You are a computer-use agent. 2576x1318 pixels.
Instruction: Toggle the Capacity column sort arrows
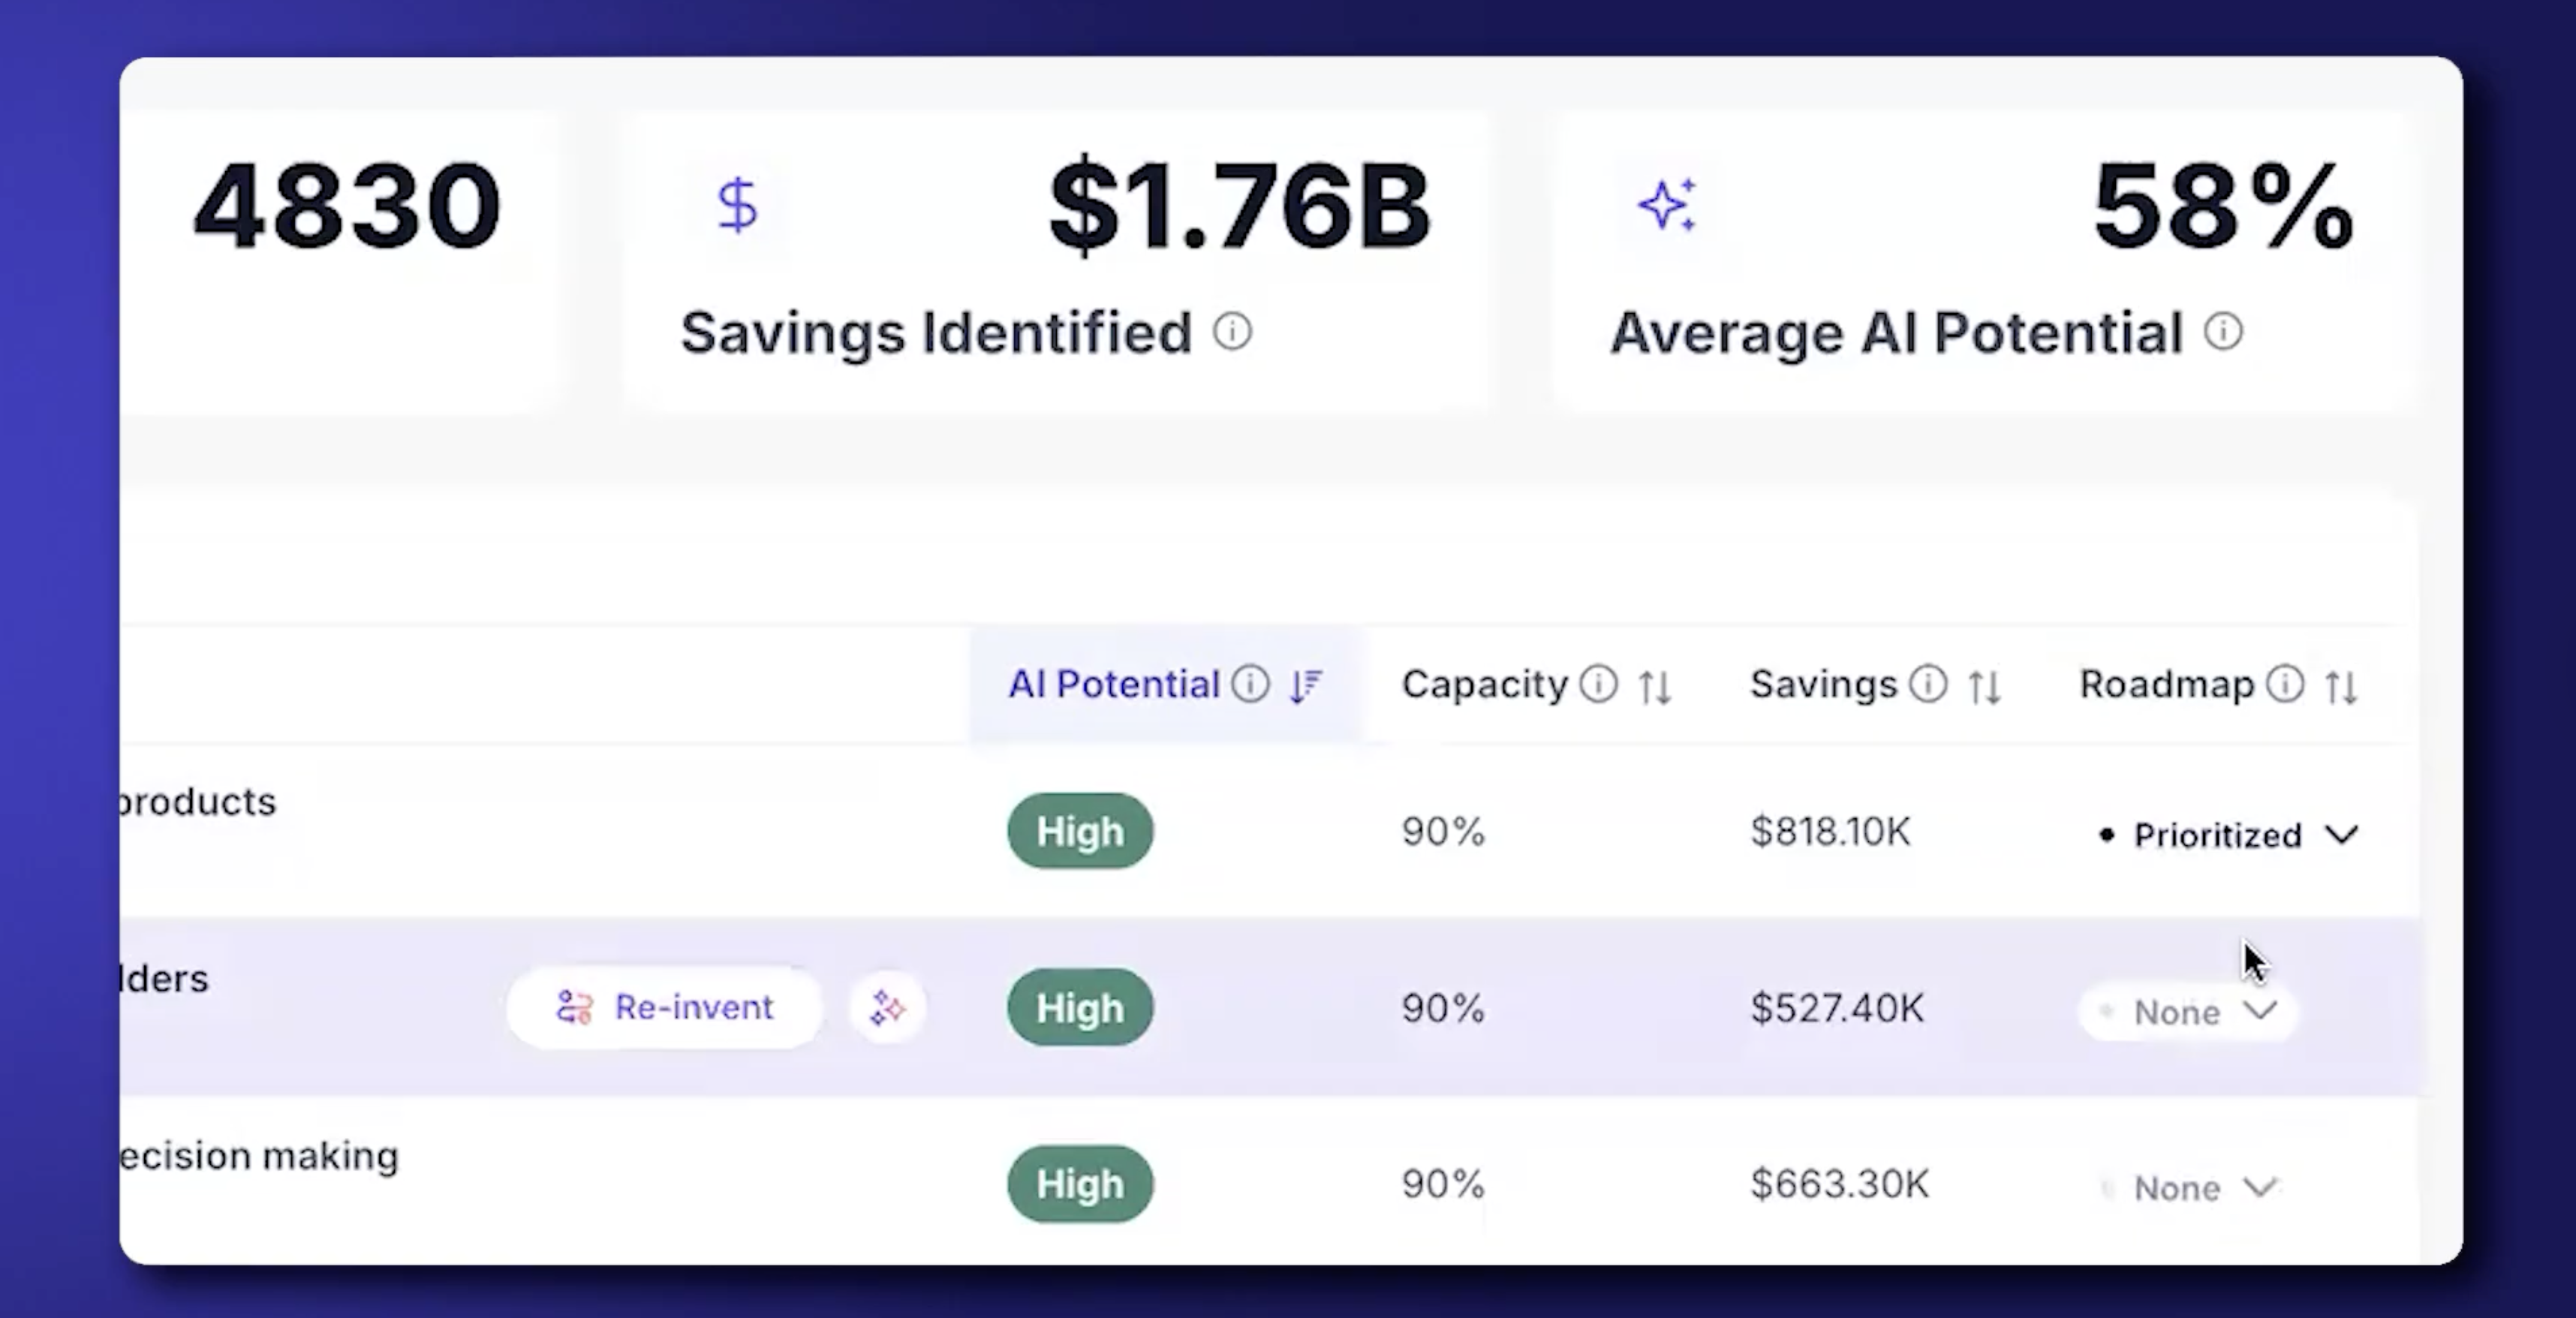(1655, 687)
